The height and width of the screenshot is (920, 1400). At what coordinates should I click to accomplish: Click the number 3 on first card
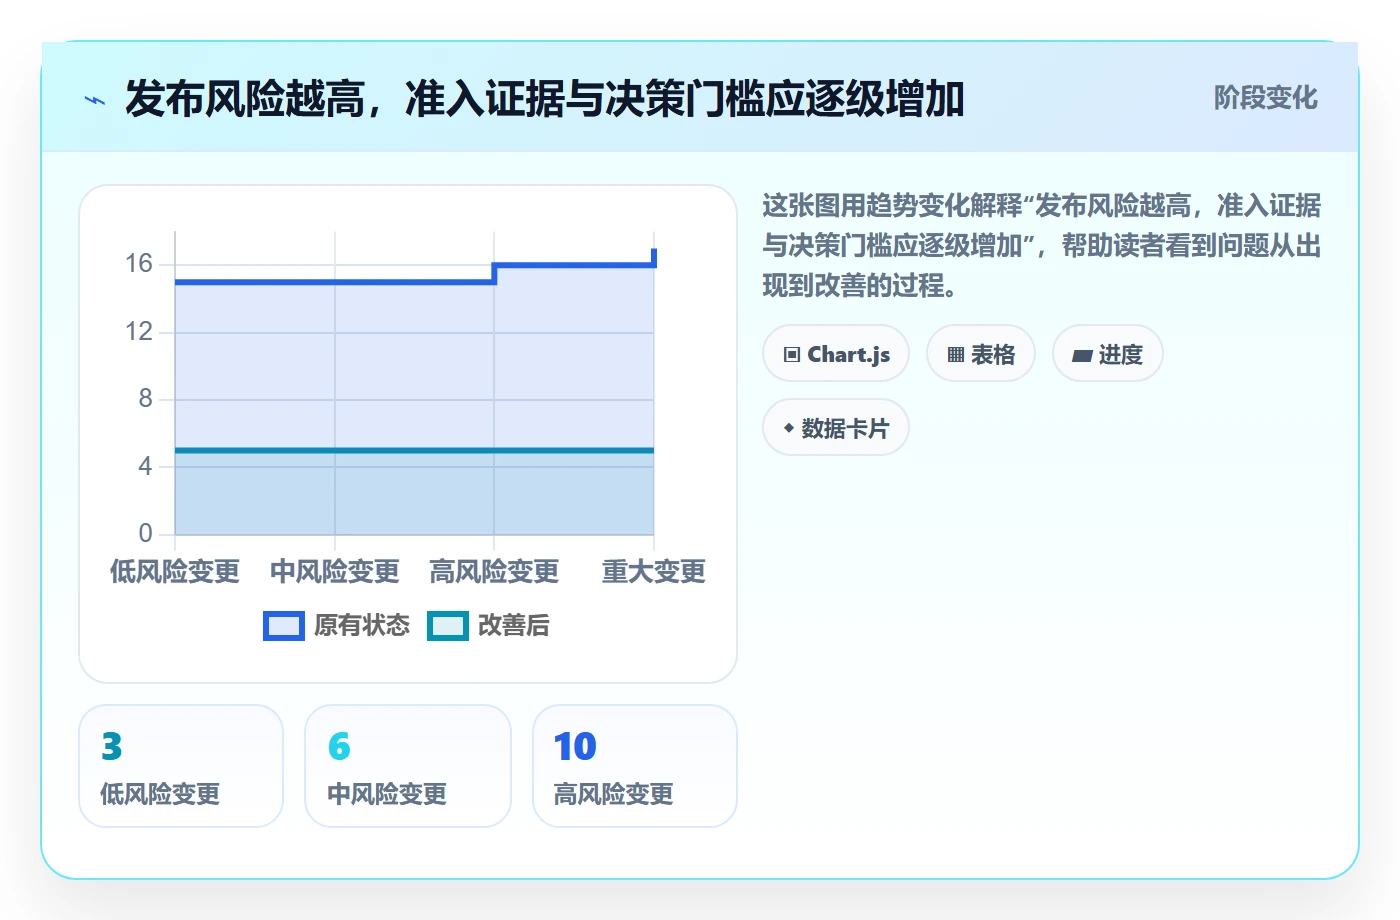pyautogui.click(x=112, y=747)
